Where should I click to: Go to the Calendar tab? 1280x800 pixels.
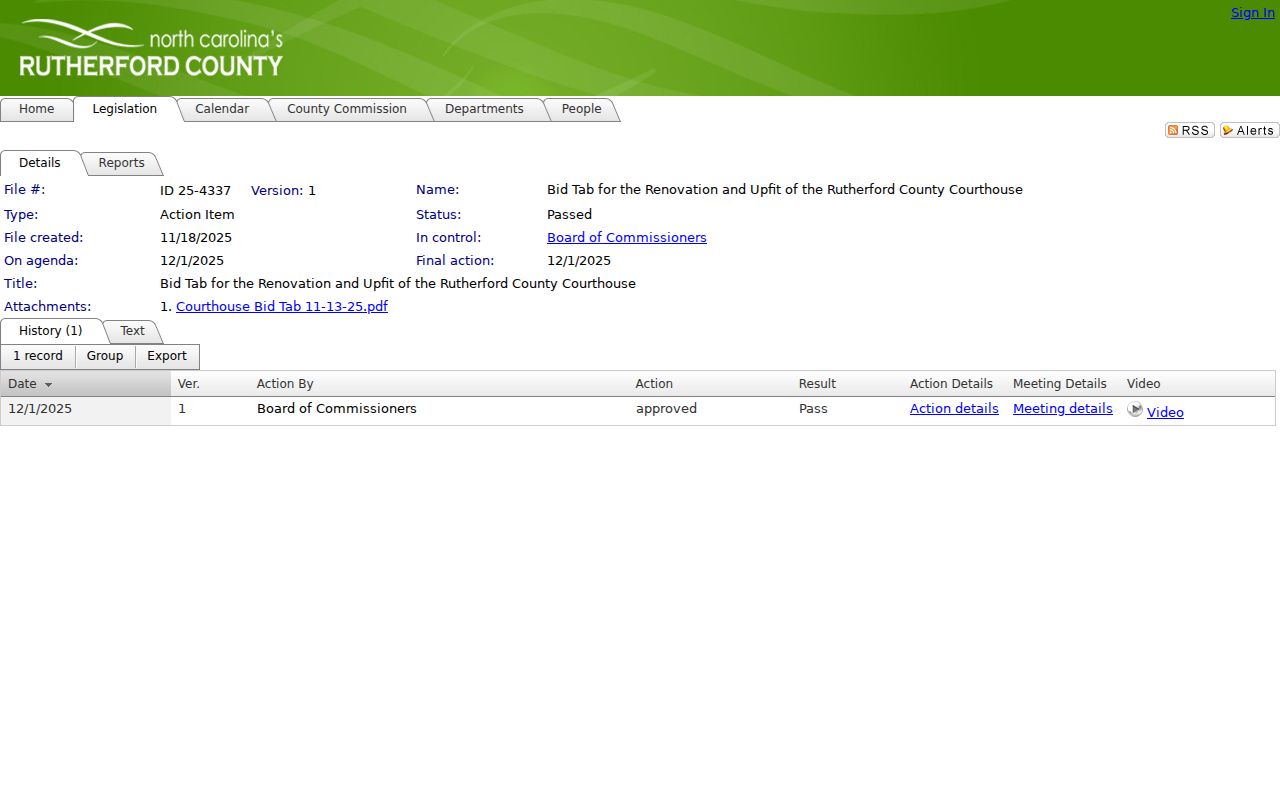tap(222, 109)
